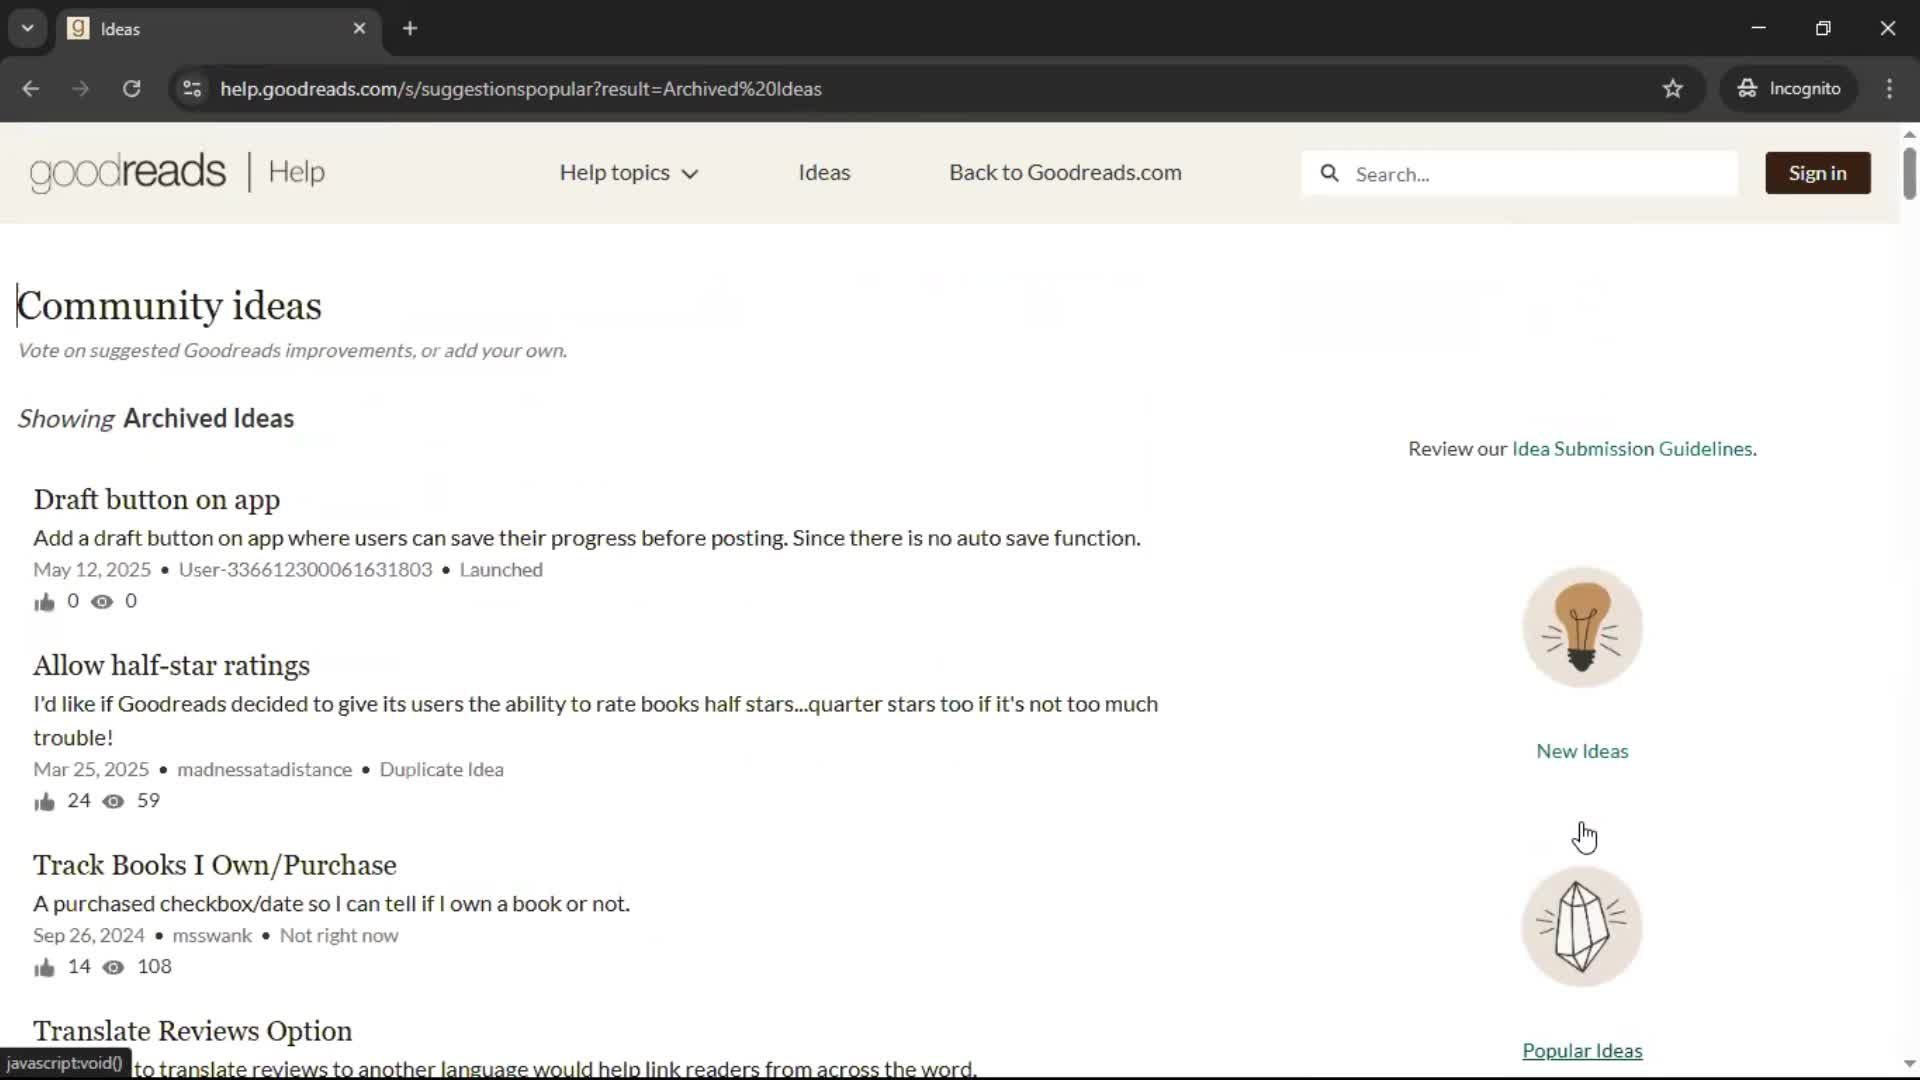
Task: Click the address bar URL
Action: click(521, 89)
